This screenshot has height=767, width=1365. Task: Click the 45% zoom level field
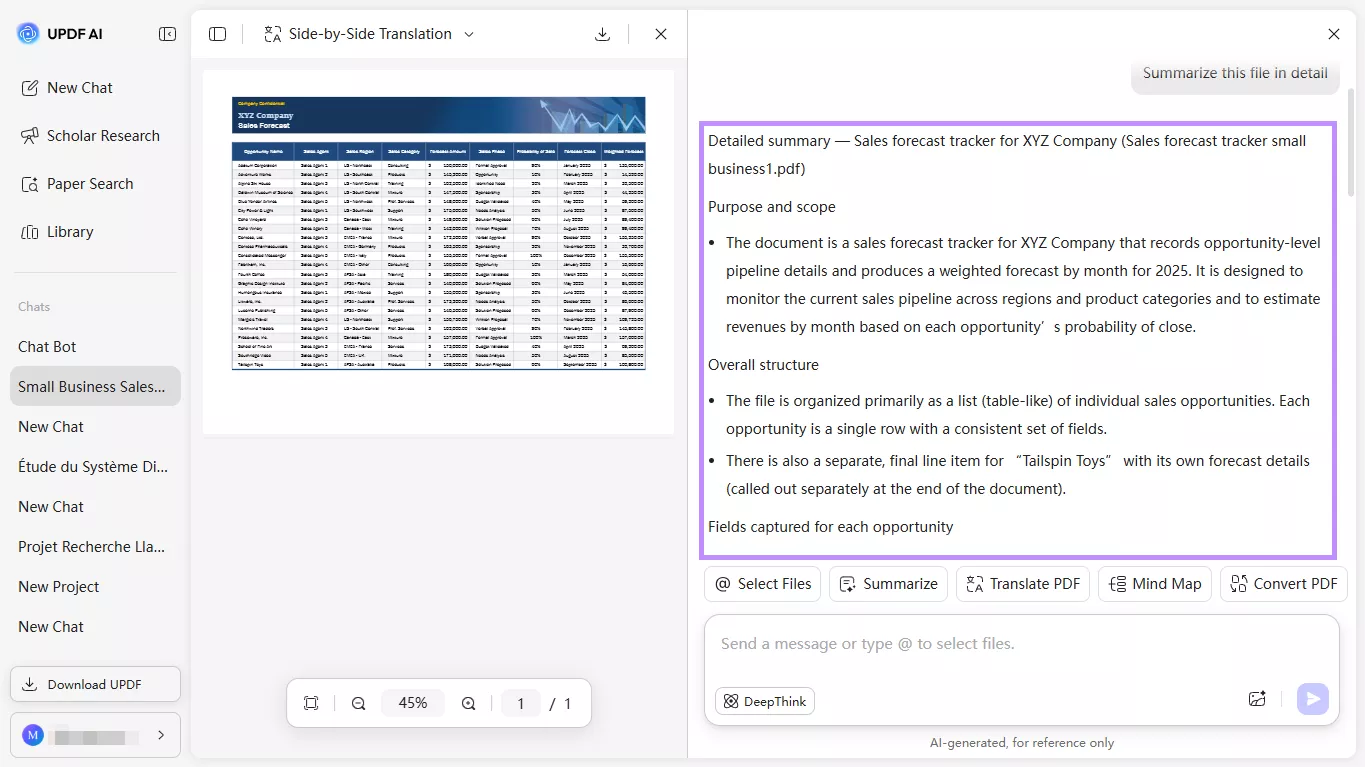pos(413,703)
